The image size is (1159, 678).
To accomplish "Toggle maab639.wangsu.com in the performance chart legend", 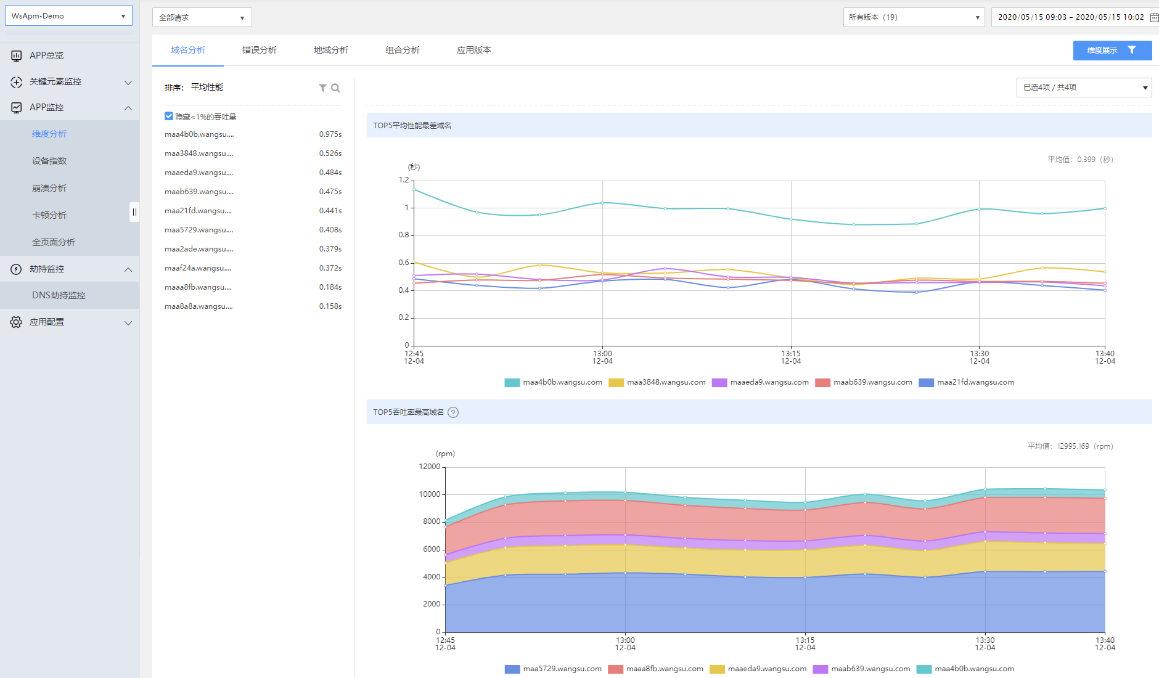I will pos(864,382).
